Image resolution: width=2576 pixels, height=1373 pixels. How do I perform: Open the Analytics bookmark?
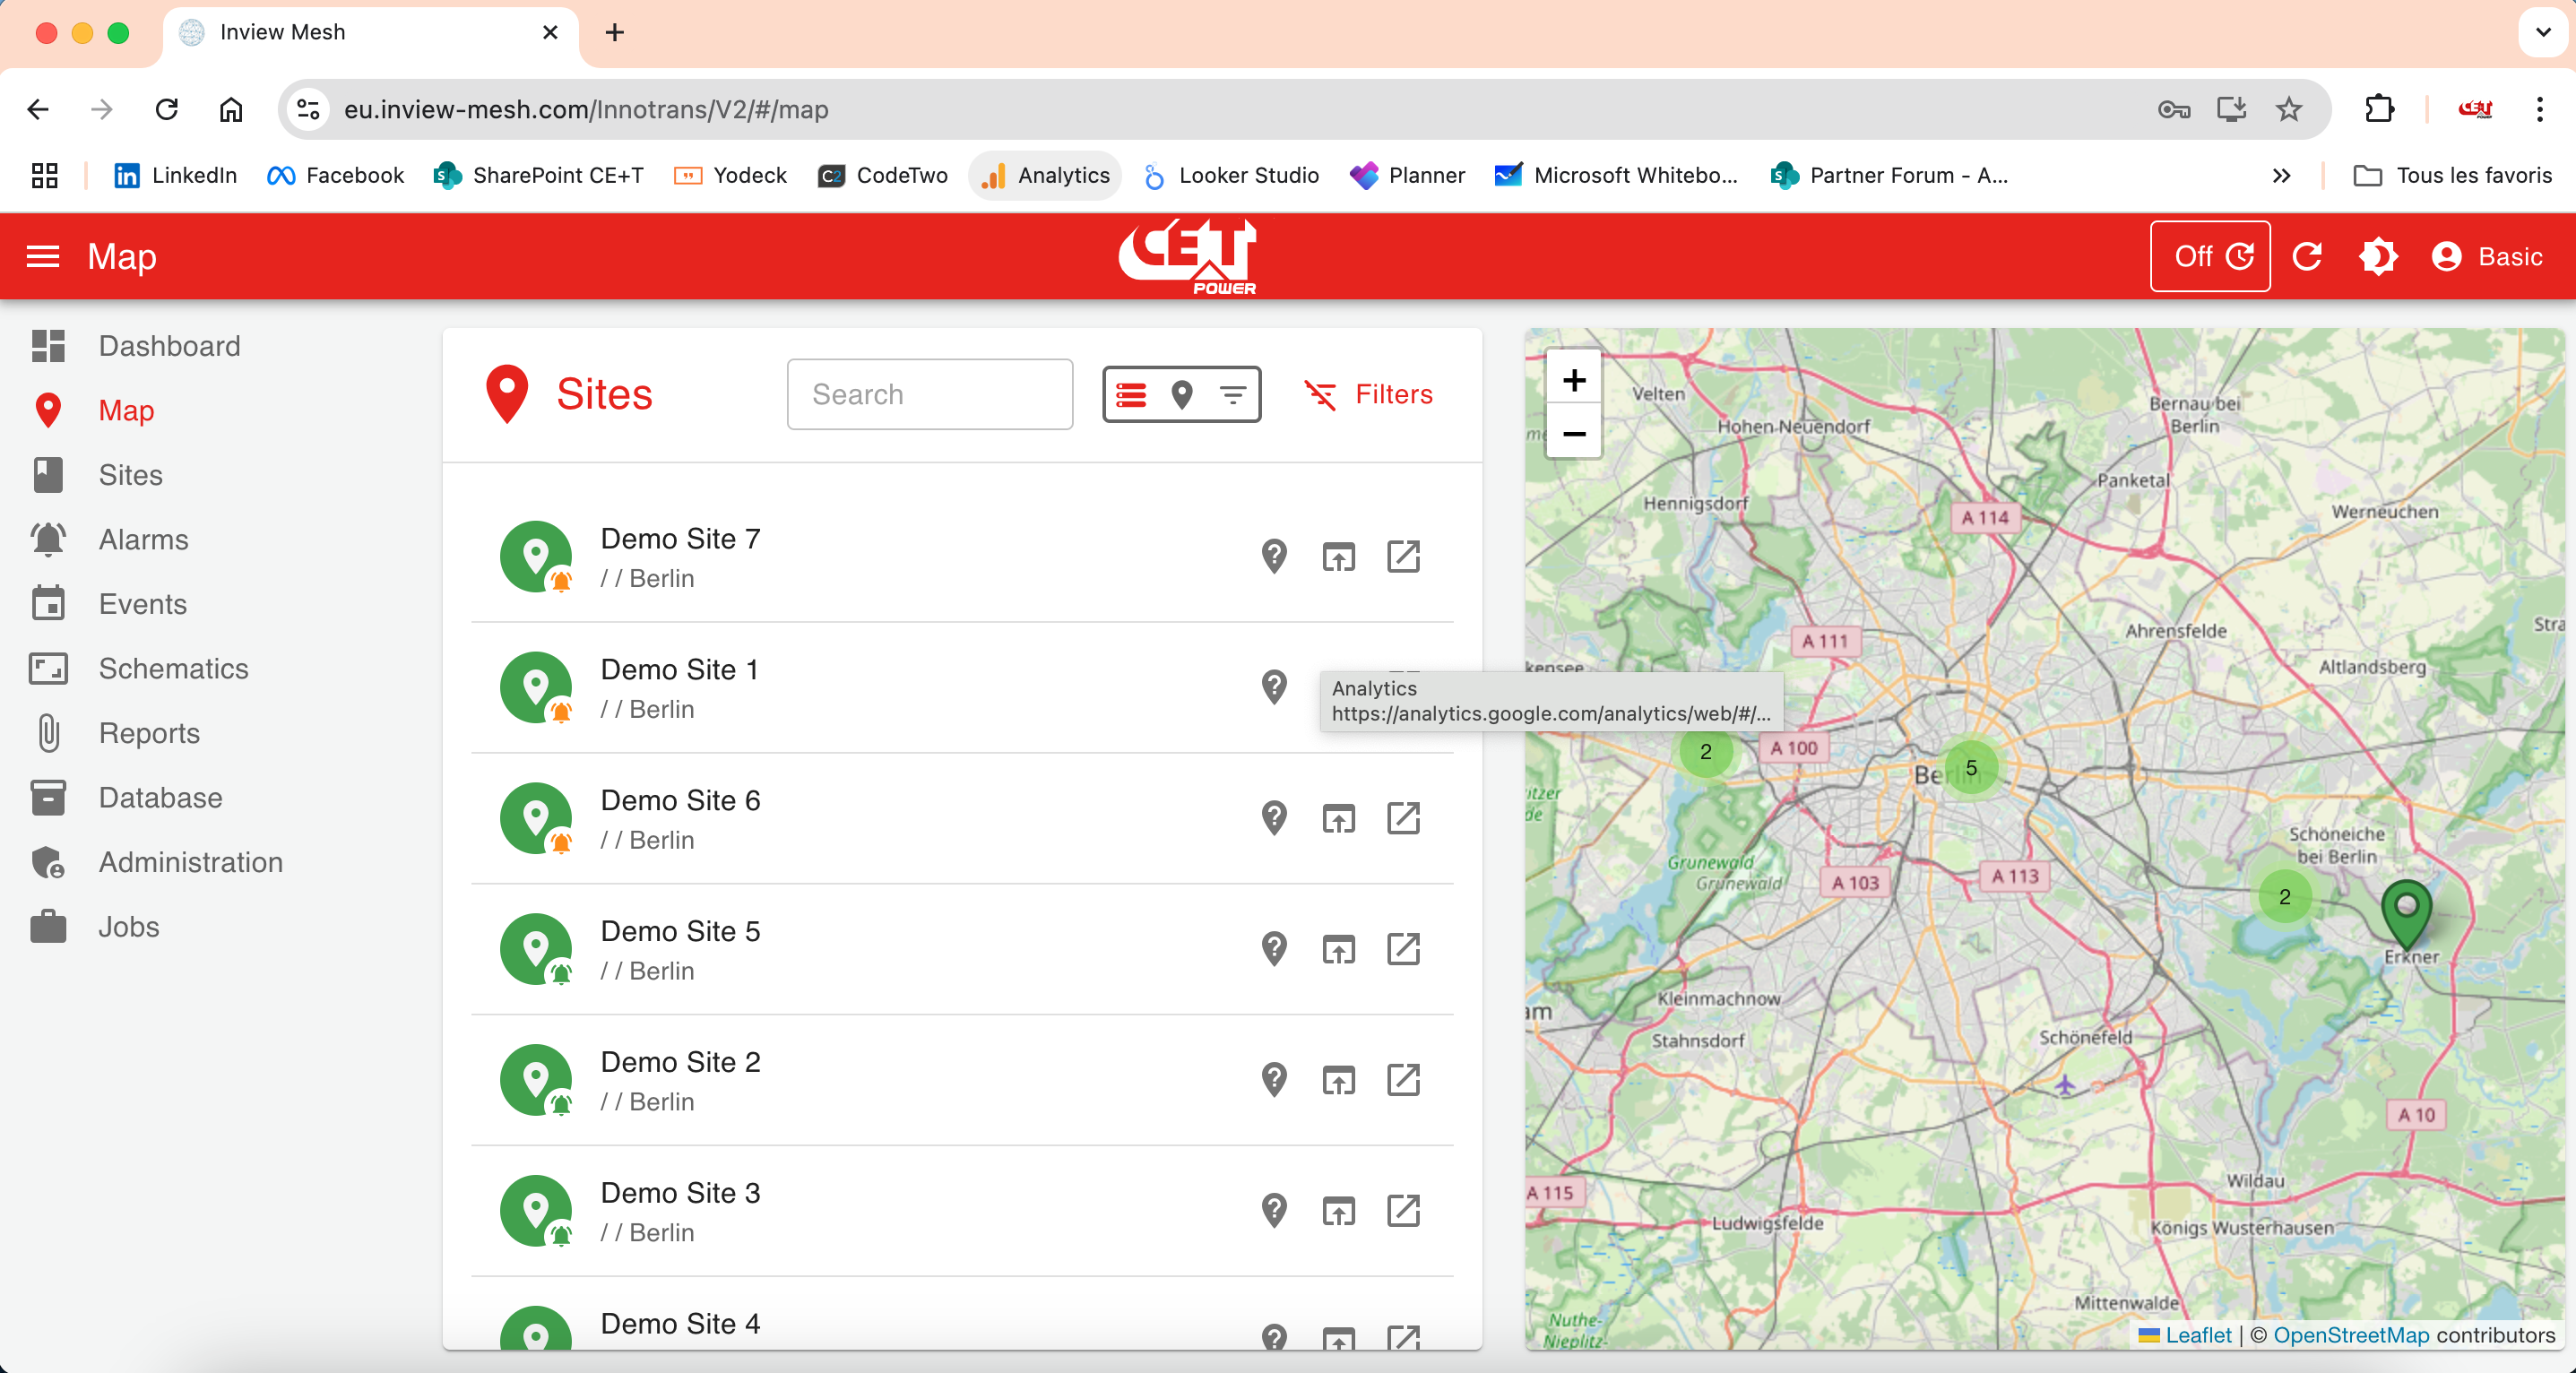pyautogui.click(x=1044, y=175)
